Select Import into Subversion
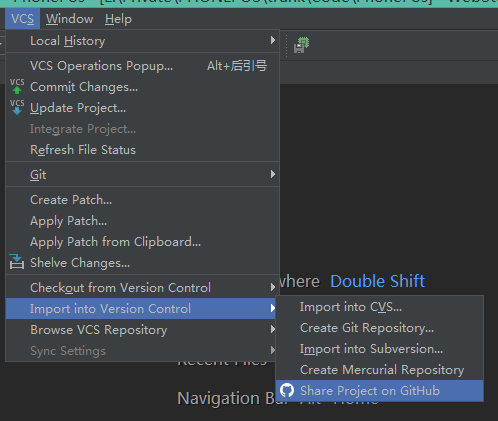Screen dimensions: 498x421 [x=380, y=349]
